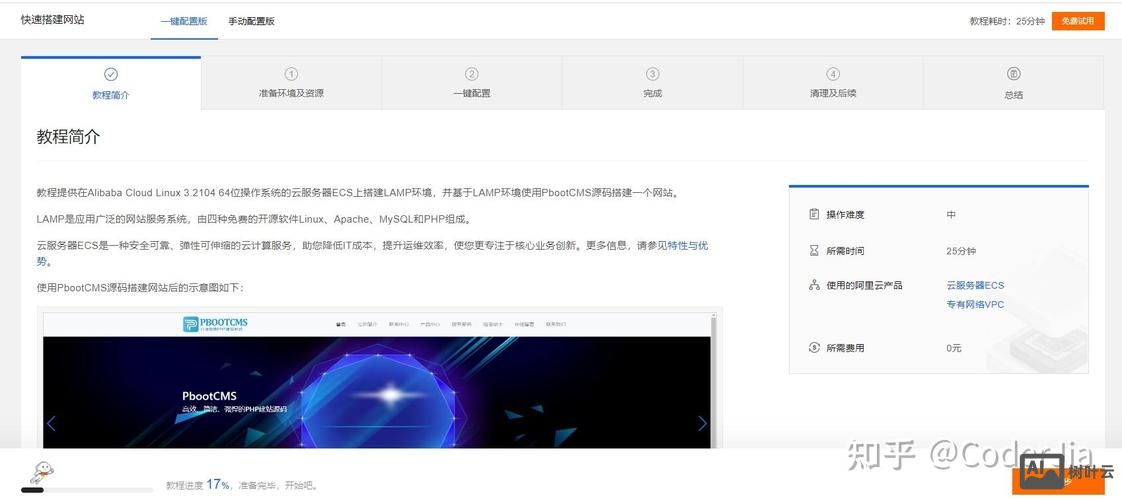The image size is (1122, 500).
Task: Click the 25分钟 value beside 所需时间
Action: pos(961,251)
